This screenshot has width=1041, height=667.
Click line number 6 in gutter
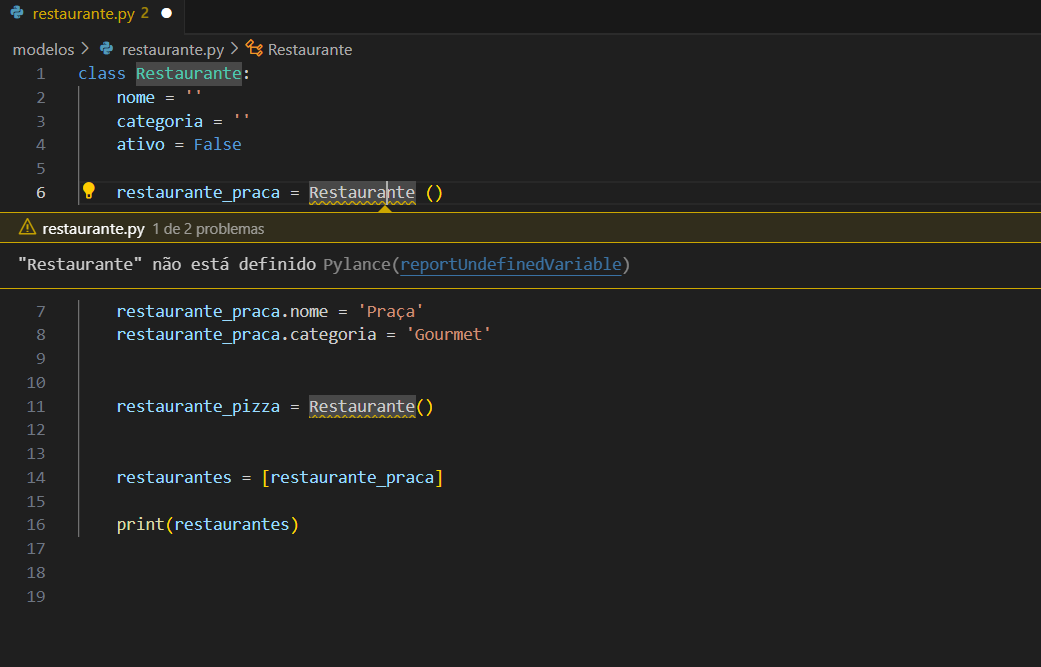tap(40, 192)
